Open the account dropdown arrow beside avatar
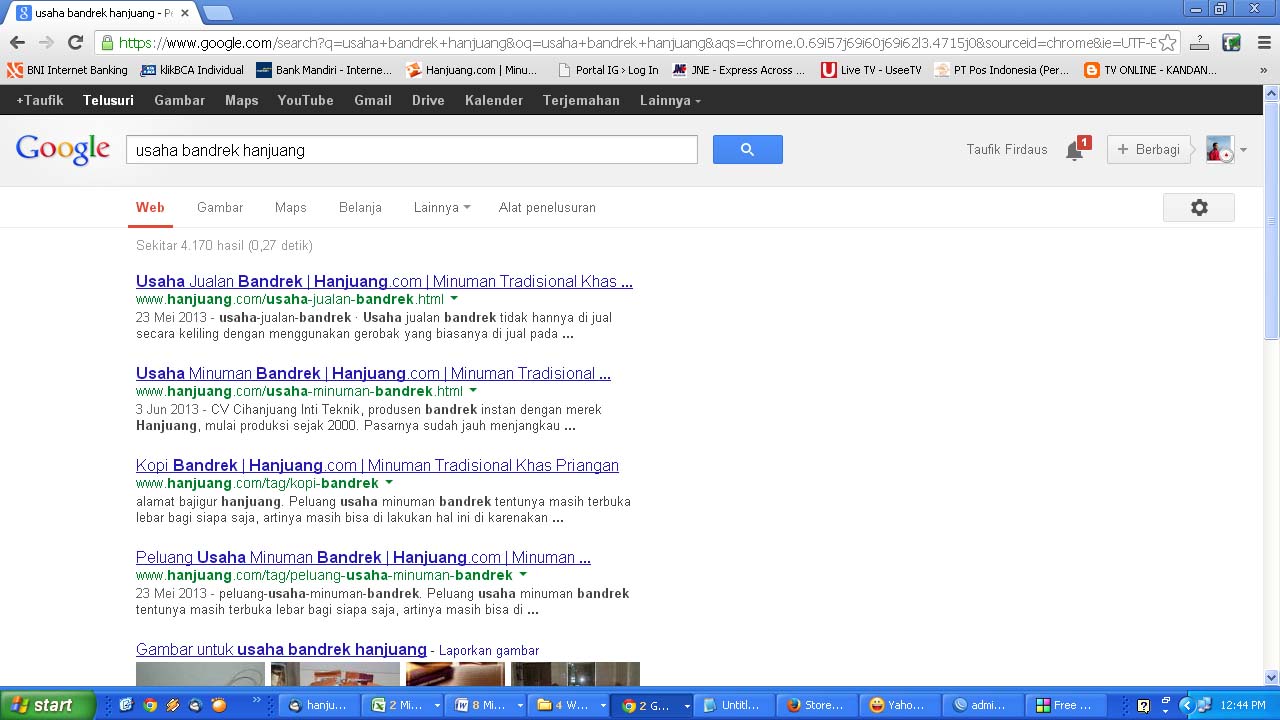Screen dimensions: 1280x720 (x=1243, y=150)
